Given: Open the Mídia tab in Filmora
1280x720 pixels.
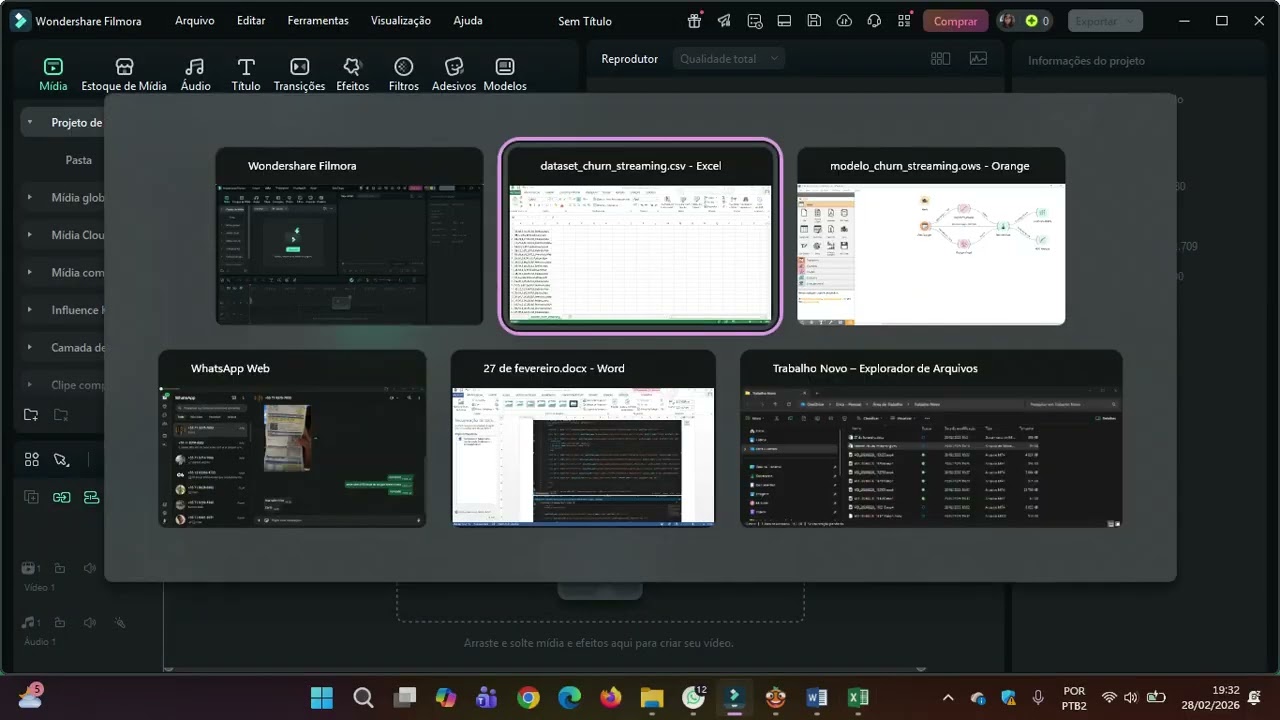Looking at the screenshot, I should coord(53,75).
